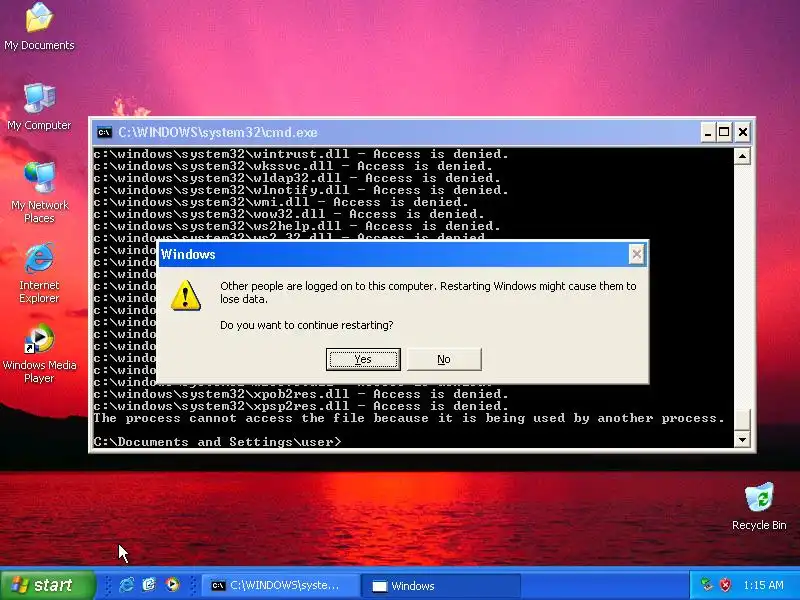Launch Media Player from Quick Launch bar
Viewport: 800px width, 600px height.
172,585
